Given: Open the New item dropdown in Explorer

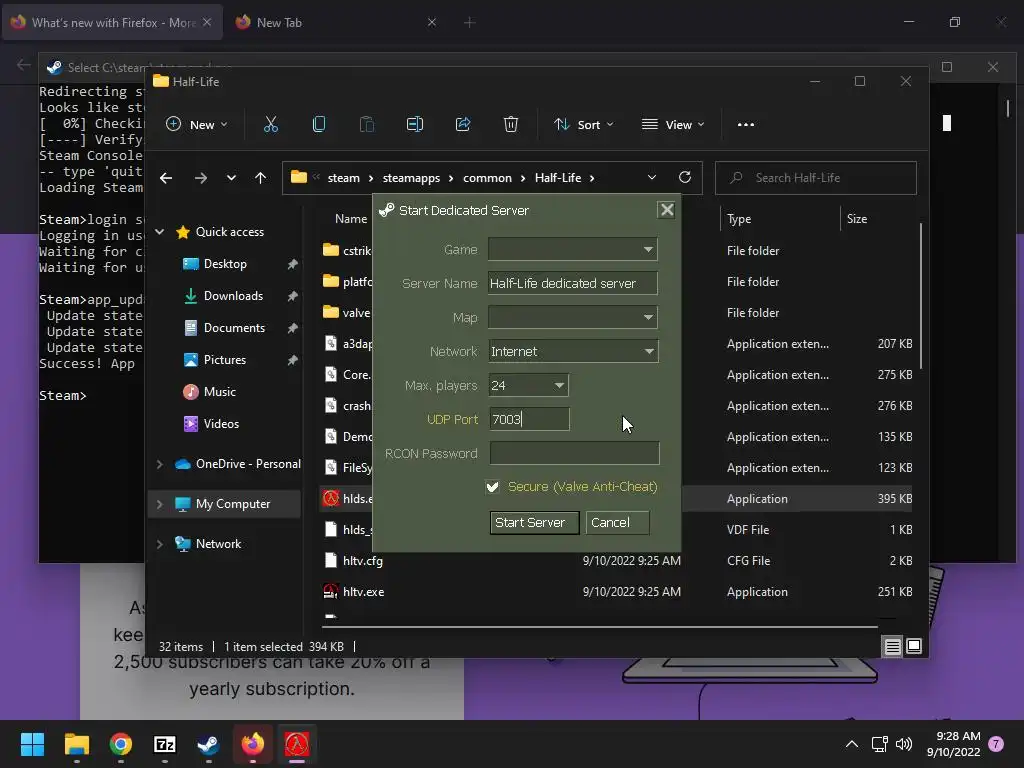Looking at the screenshot, I should coord(197,124).
